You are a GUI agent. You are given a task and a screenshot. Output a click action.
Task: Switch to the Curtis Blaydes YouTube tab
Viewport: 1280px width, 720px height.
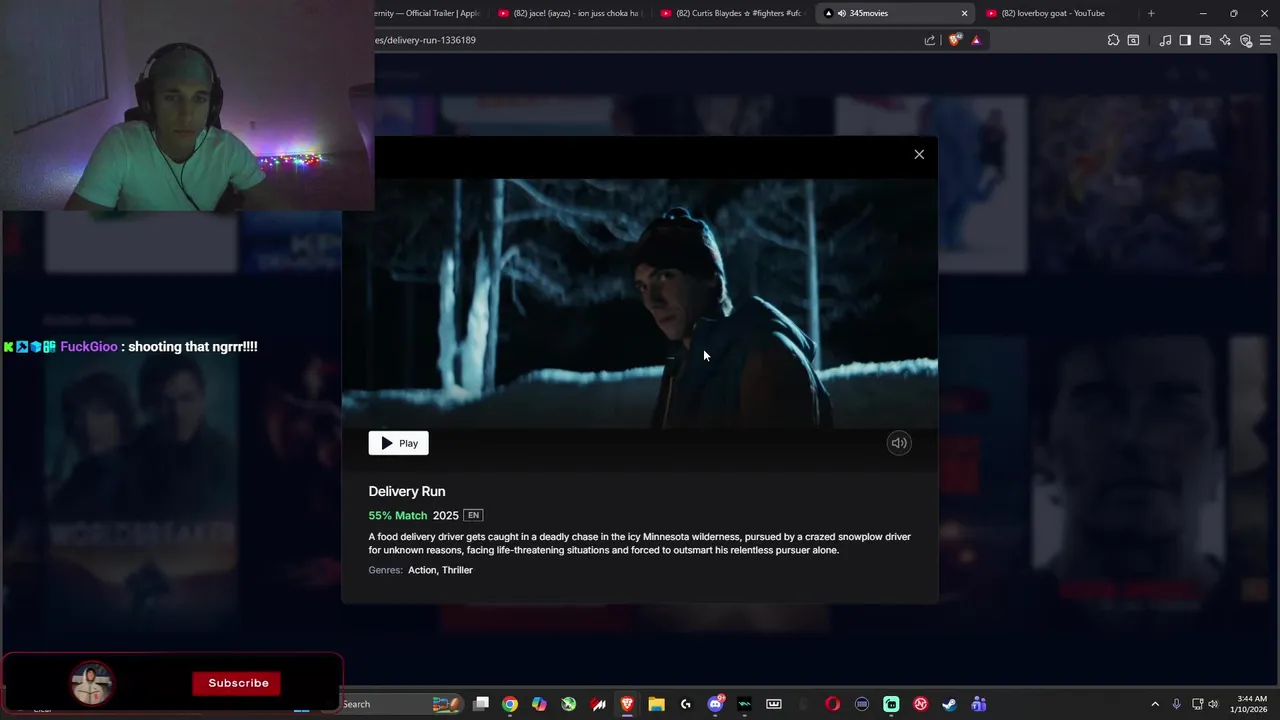734,13
